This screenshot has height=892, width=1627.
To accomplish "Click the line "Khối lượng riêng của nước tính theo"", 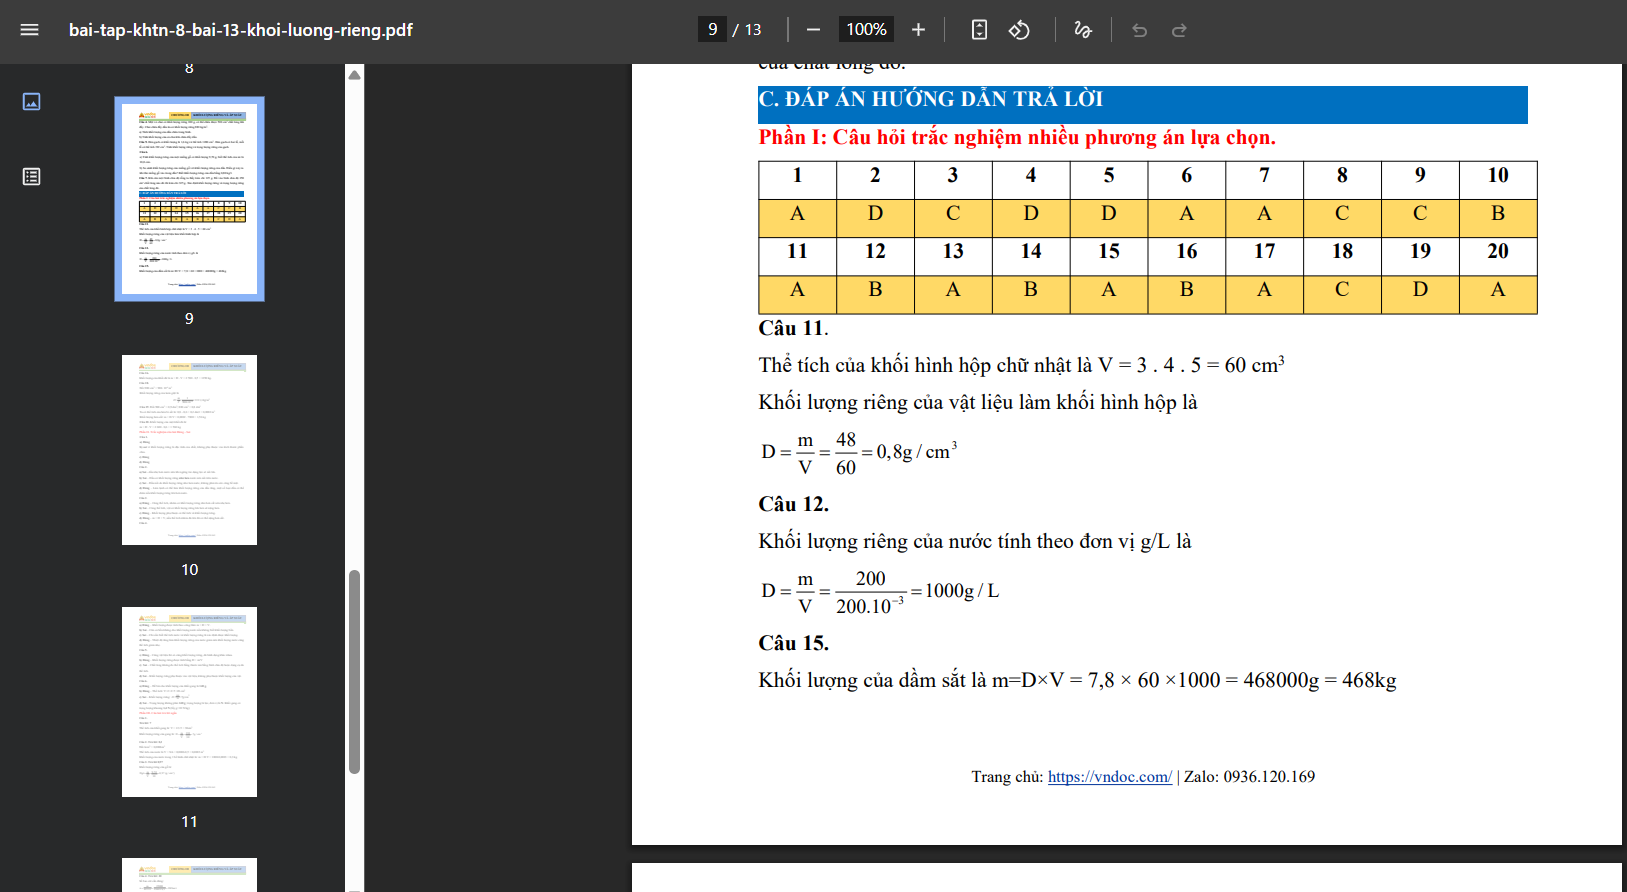I will [x=975, y=541].
